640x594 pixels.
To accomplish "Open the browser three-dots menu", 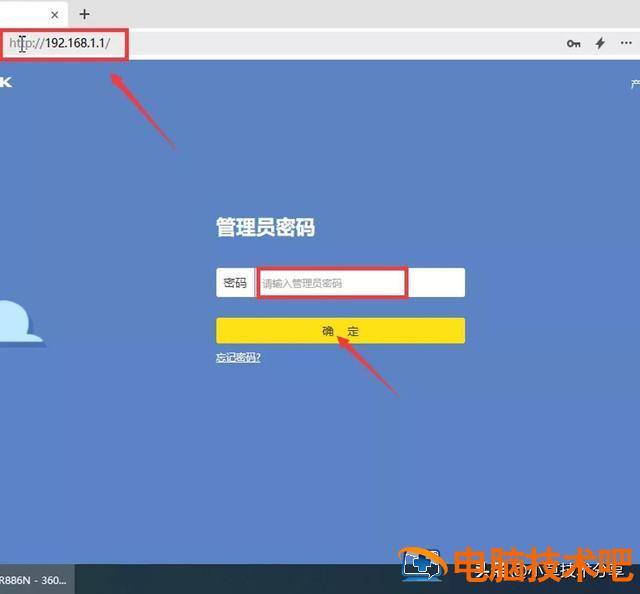I will 626,43.
